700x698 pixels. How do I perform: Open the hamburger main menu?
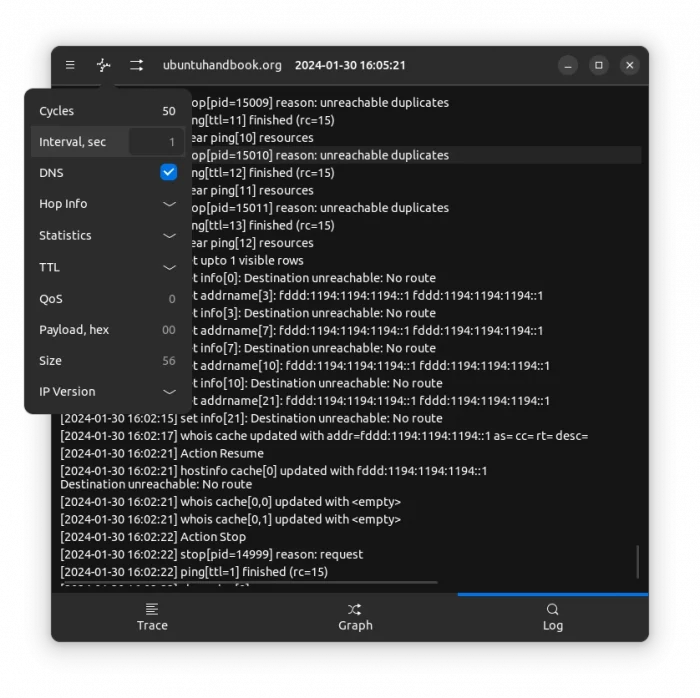70,65
